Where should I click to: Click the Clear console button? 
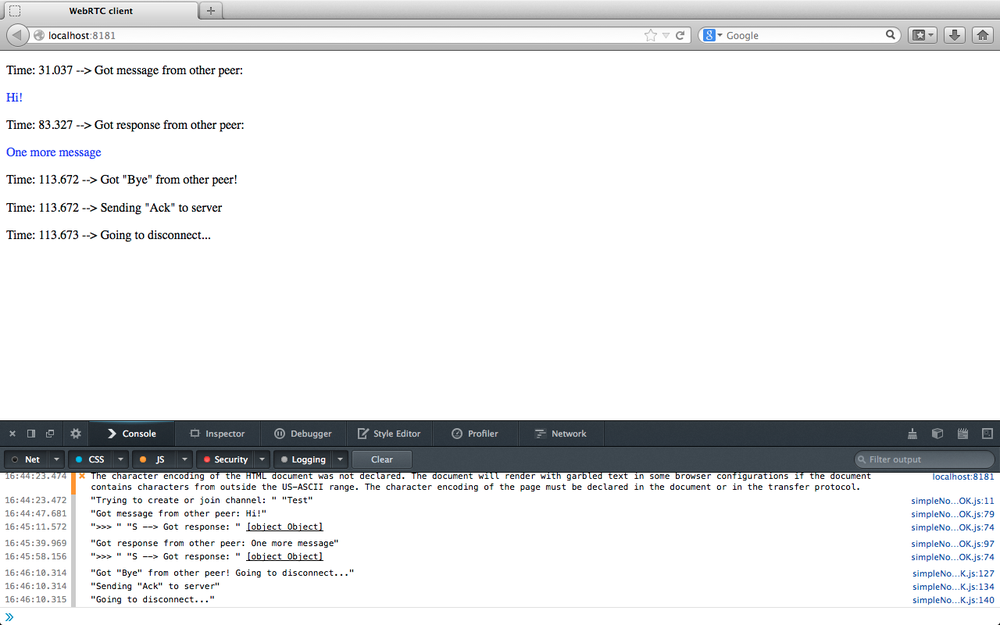click(381, 459)
